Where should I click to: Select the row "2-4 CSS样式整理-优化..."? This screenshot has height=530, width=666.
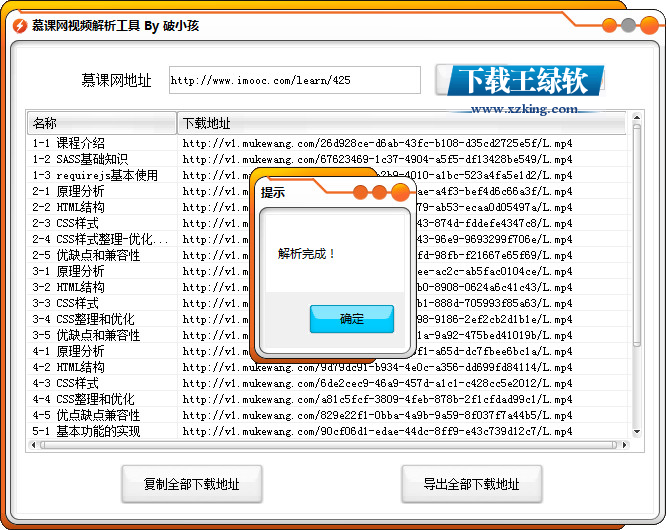point(327,239)
